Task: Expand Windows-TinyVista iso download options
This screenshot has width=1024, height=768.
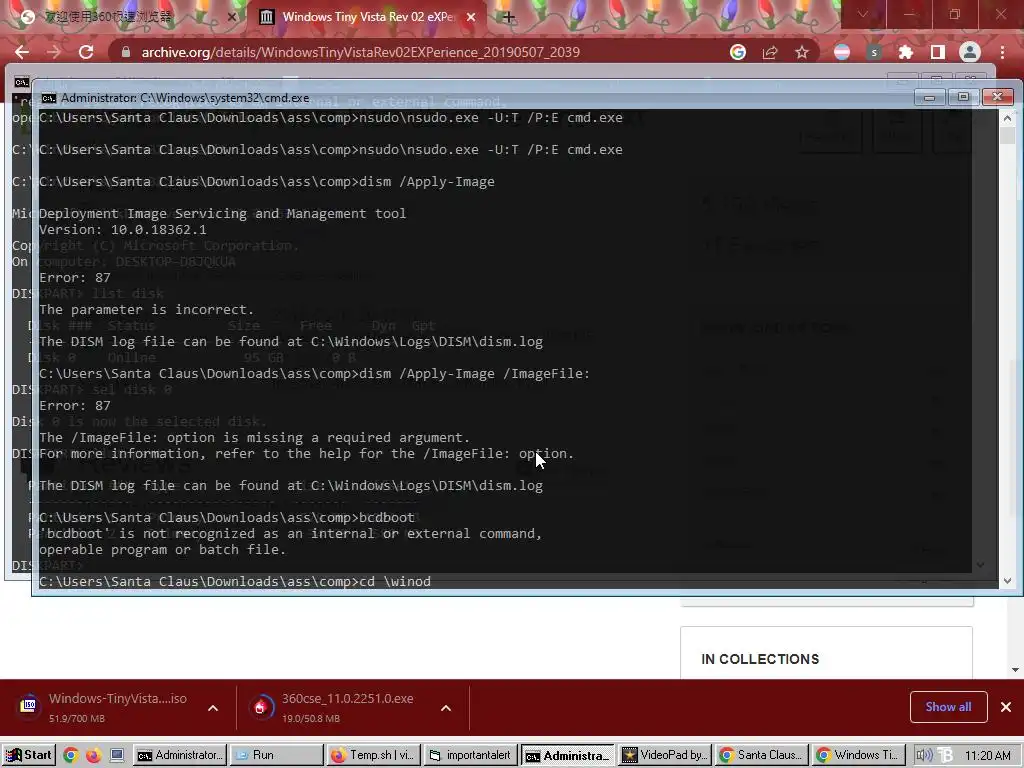Action: (213, 708)
